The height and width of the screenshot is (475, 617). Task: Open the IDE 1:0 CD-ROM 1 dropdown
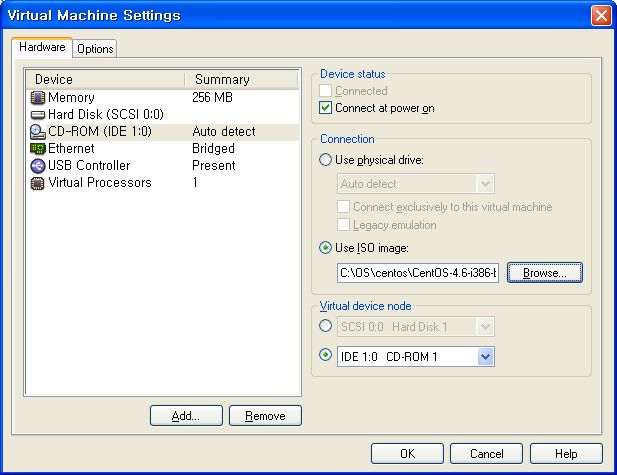[486, 357]
